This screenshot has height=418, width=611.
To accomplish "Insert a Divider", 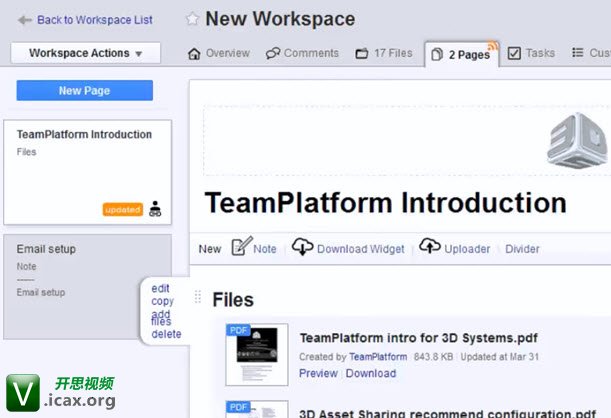I will tap(522, 249).
